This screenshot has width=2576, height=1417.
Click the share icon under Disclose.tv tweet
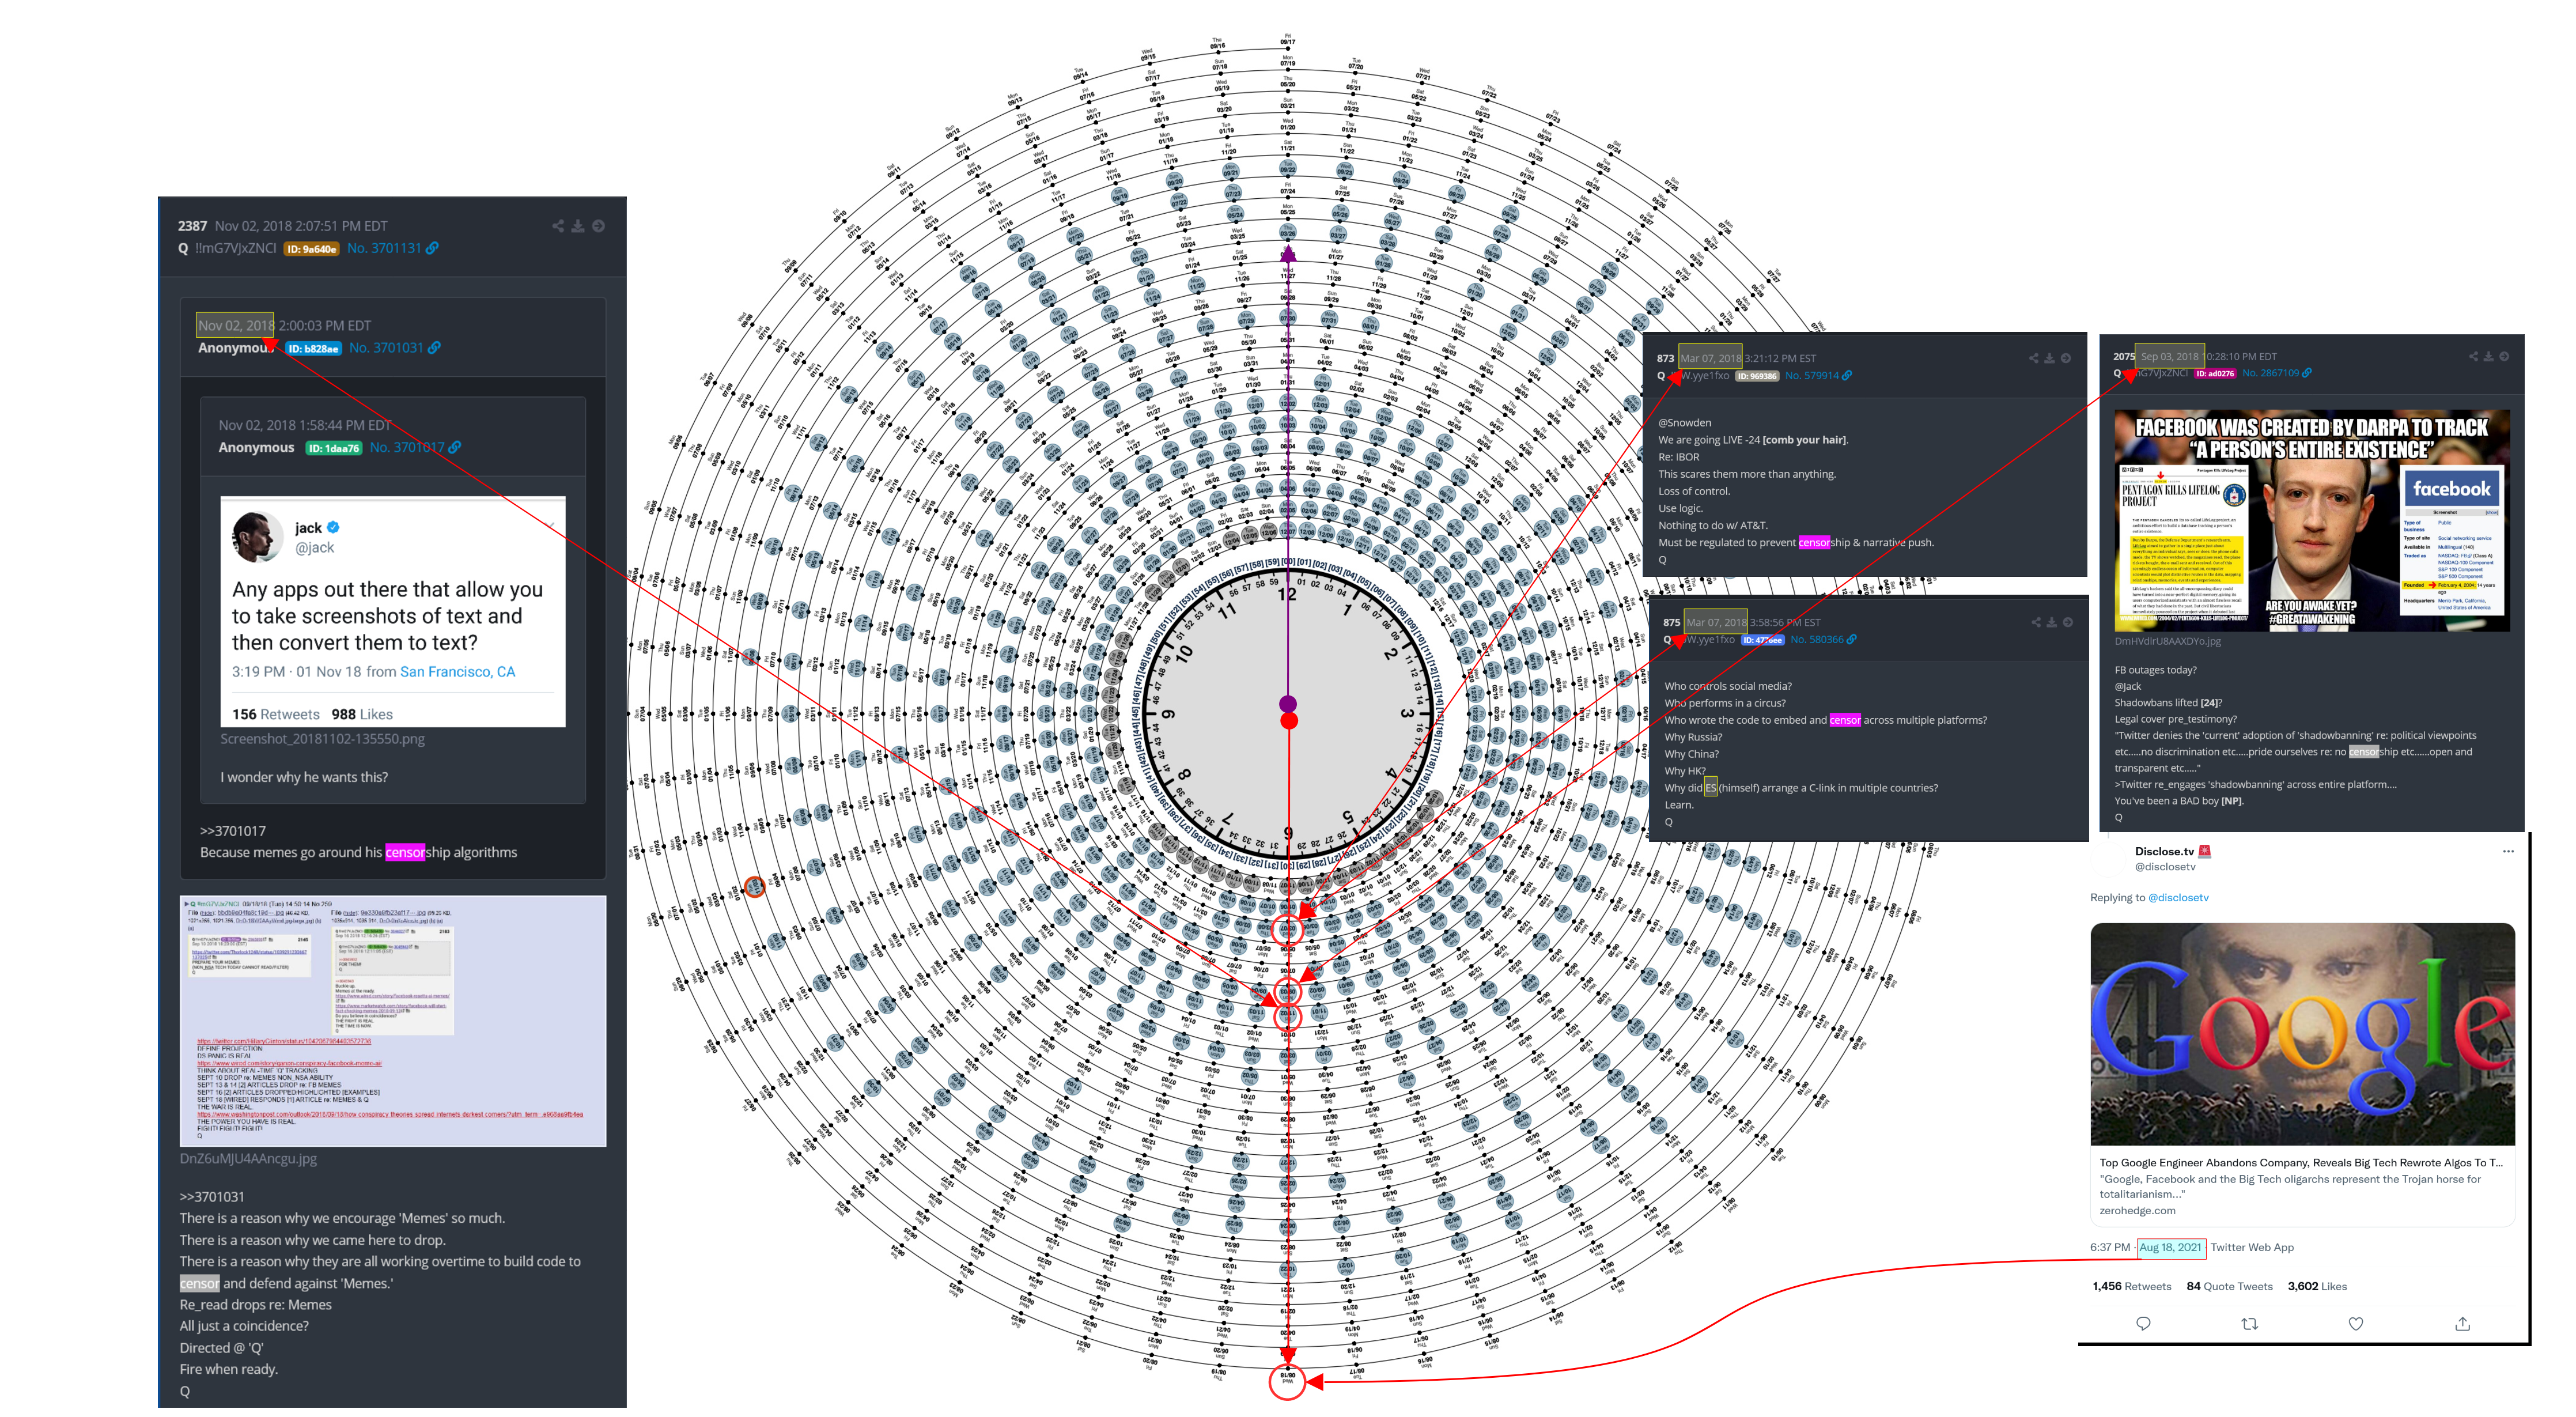click(x=2462, y=1323)
